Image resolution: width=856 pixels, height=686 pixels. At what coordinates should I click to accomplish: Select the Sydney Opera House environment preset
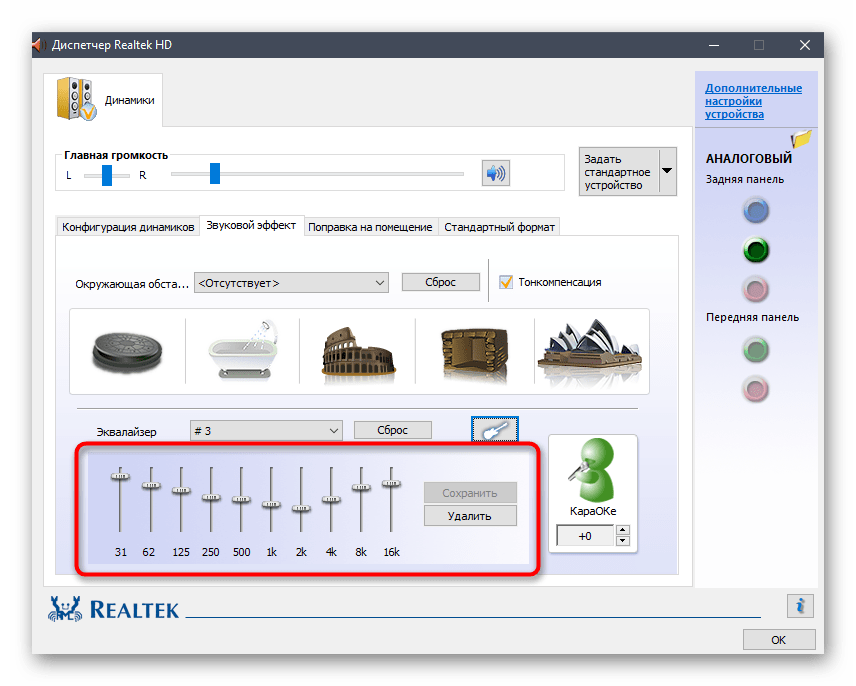point(589,349)
